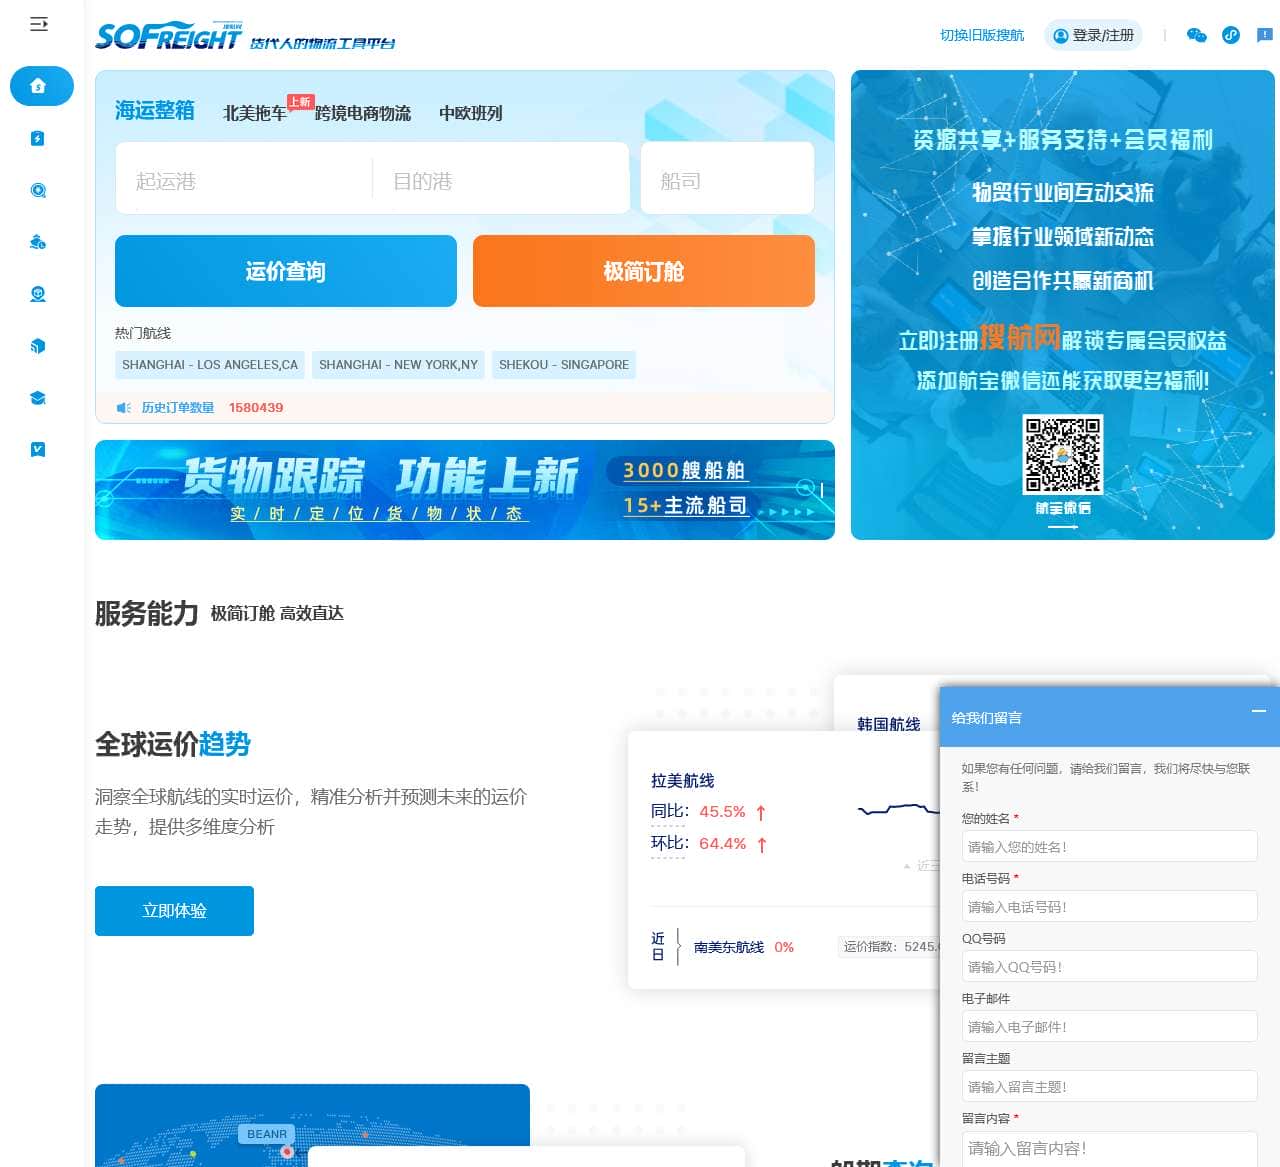Click the 您的姓名 input field

[x=1109, y=847]
